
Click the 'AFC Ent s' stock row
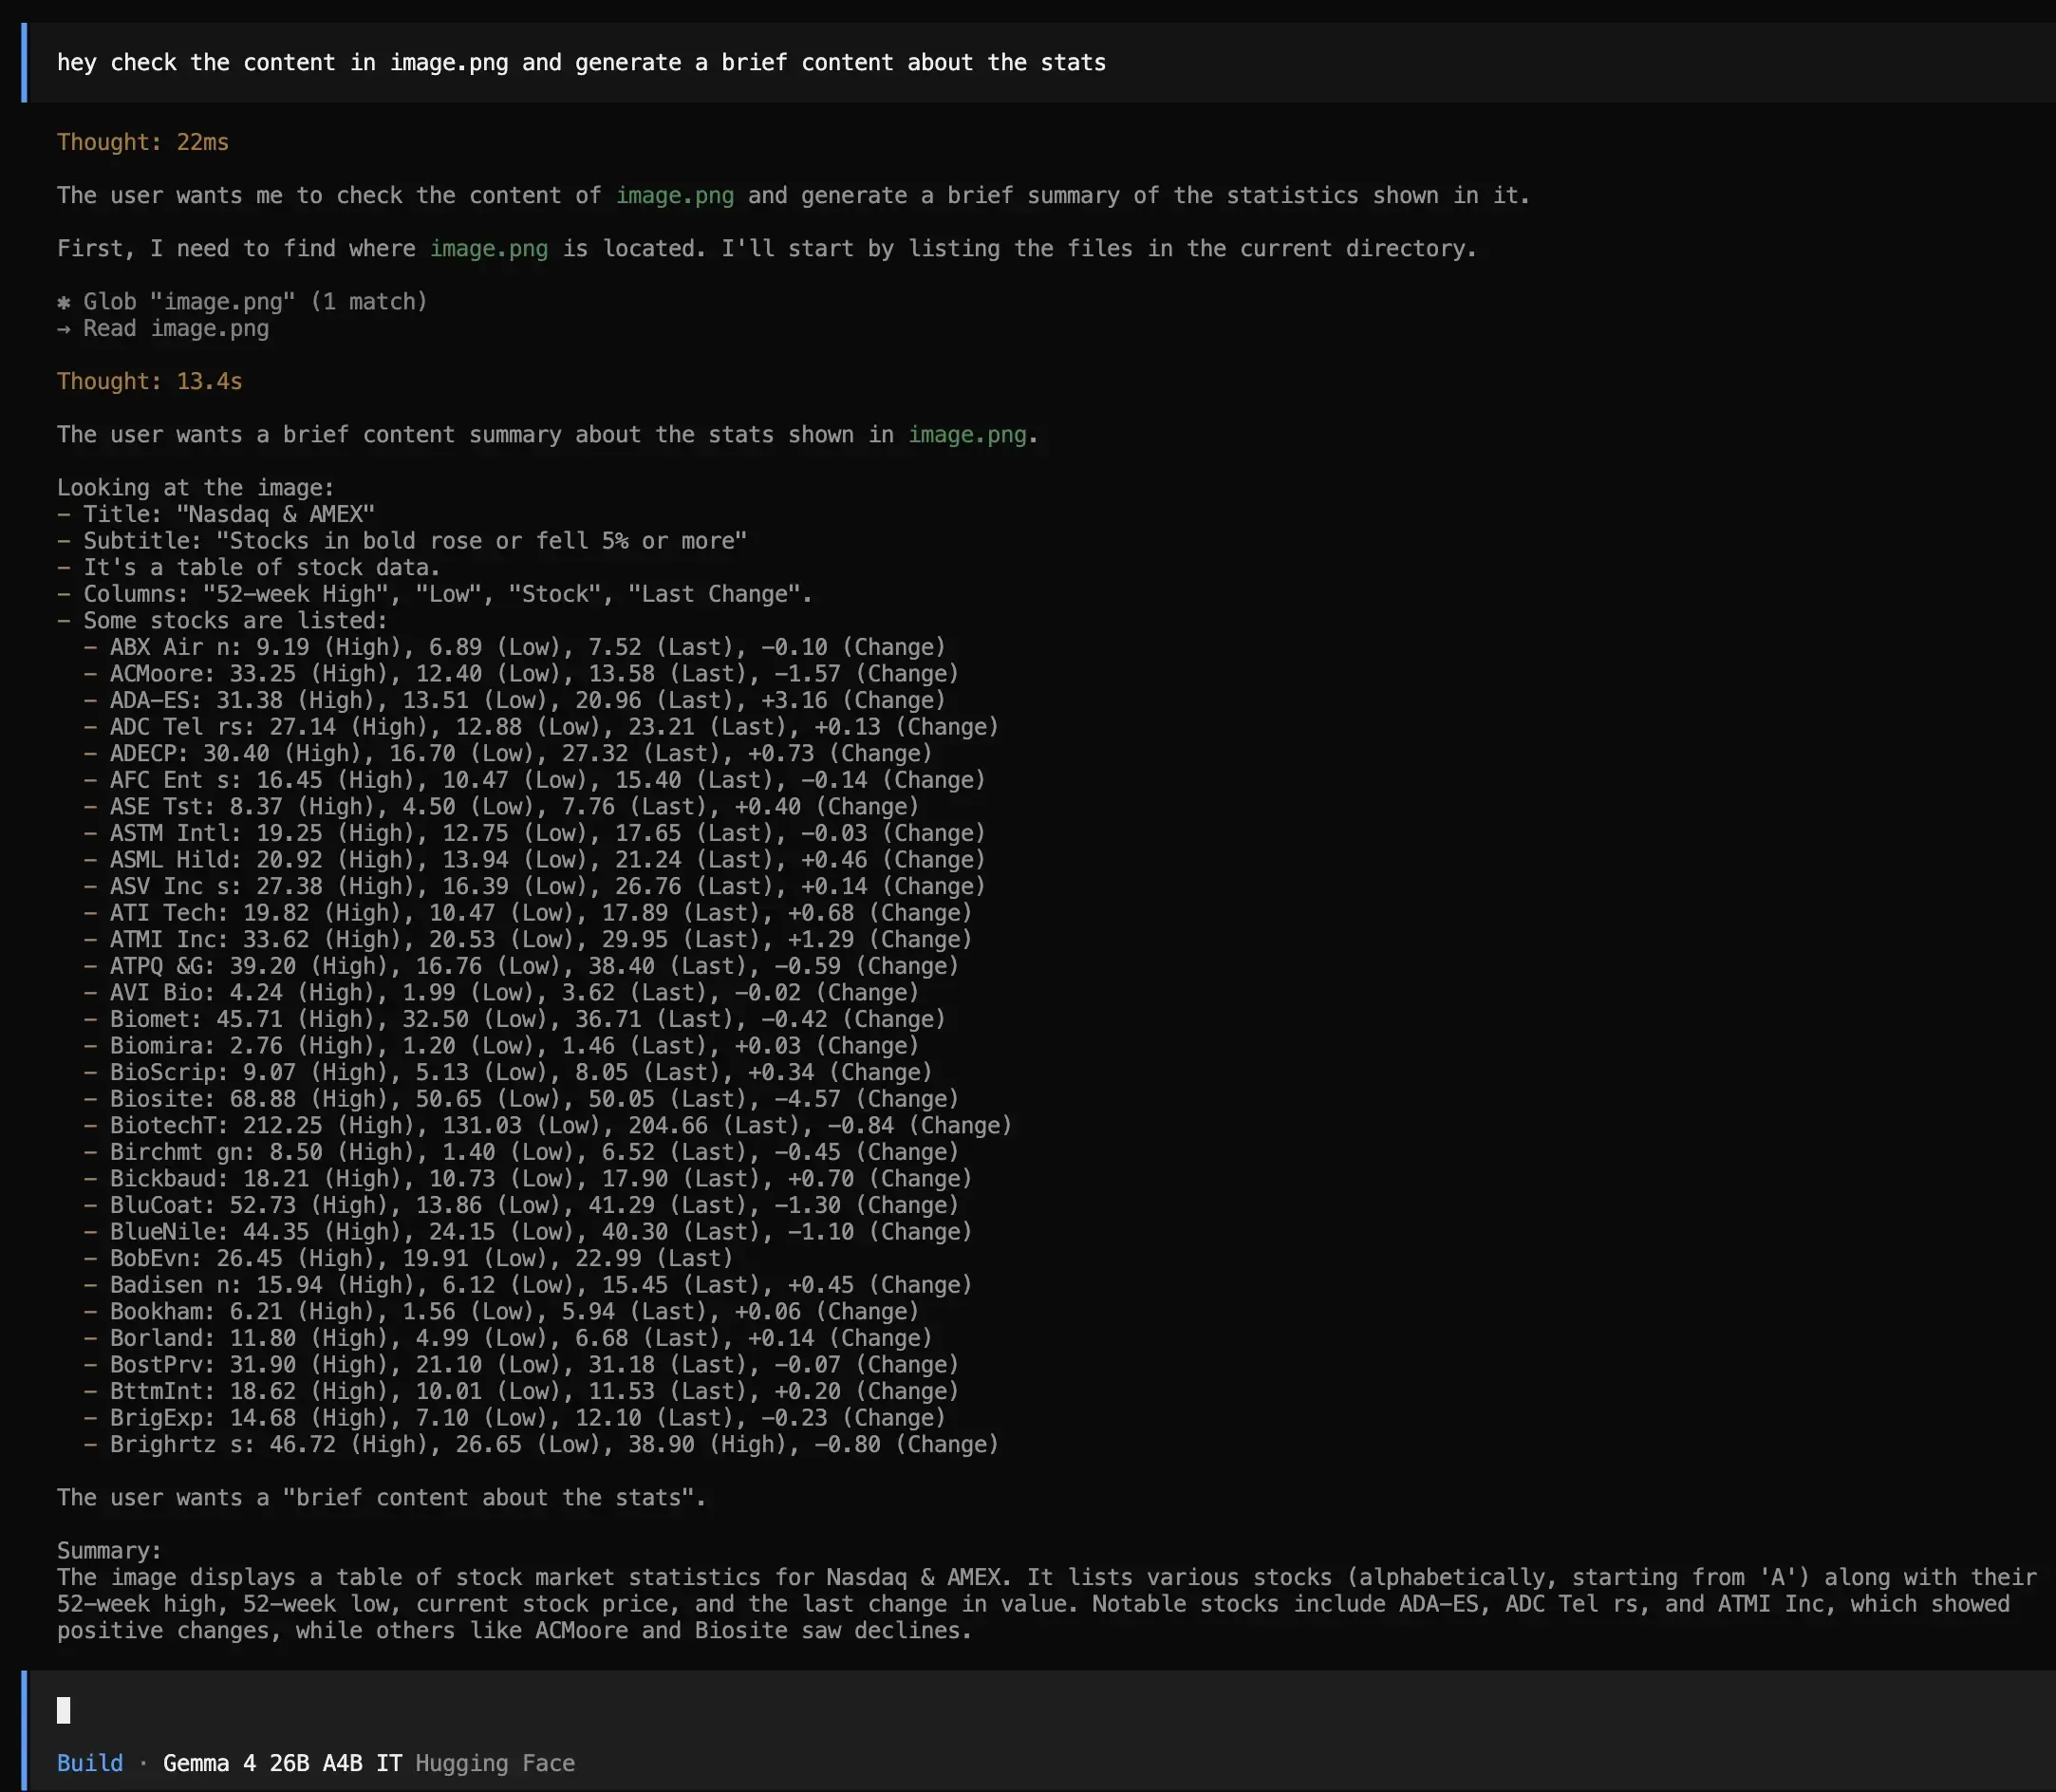[x=535, y=779]
